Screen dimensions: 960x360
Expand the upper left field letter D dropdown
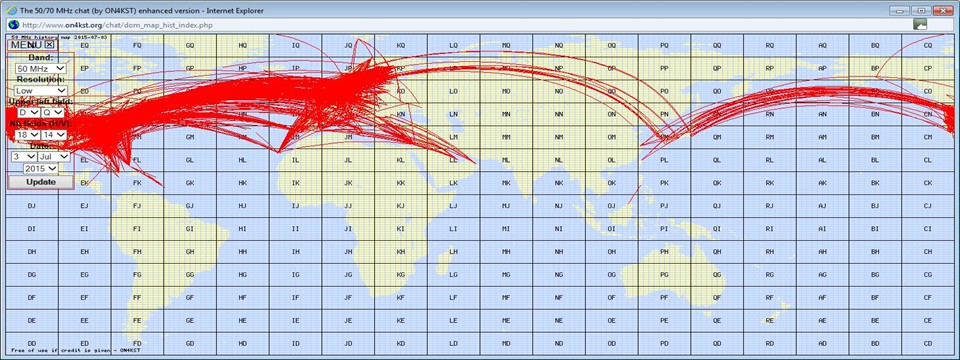[28, 113]
